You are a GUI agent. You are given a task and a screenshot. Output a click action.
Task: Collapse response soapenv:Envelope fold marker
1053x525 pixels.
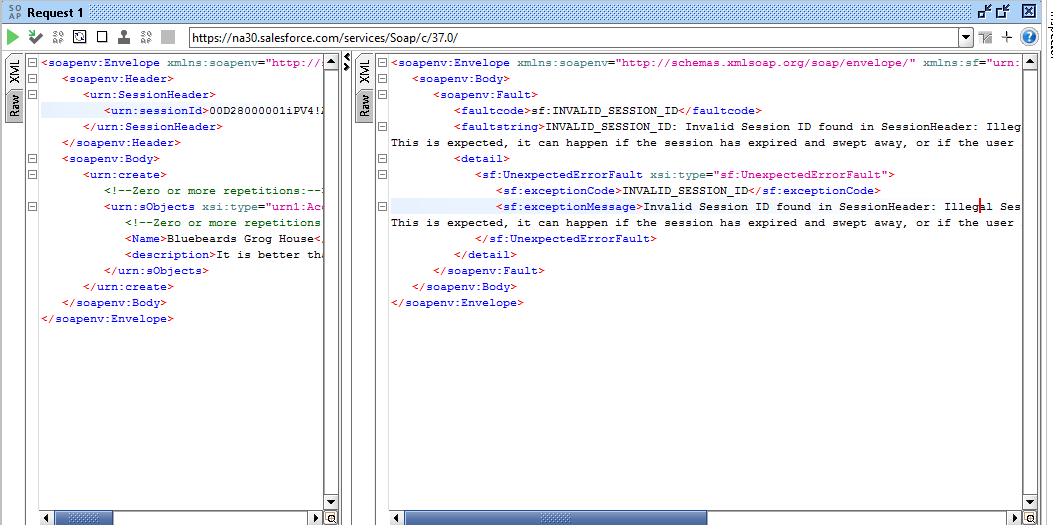(x=382, y=62)
